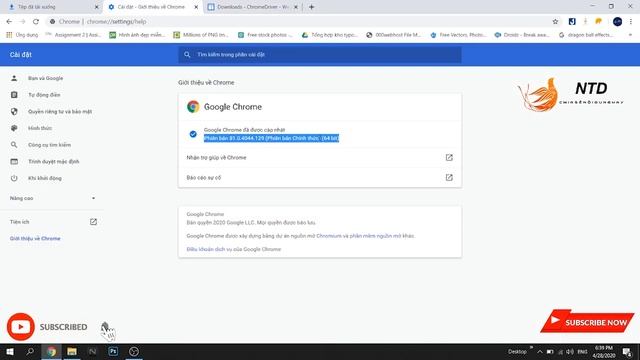640x360 pixels.
Task: Open File Explorer from the taskbar
Action: coord(72,351)
